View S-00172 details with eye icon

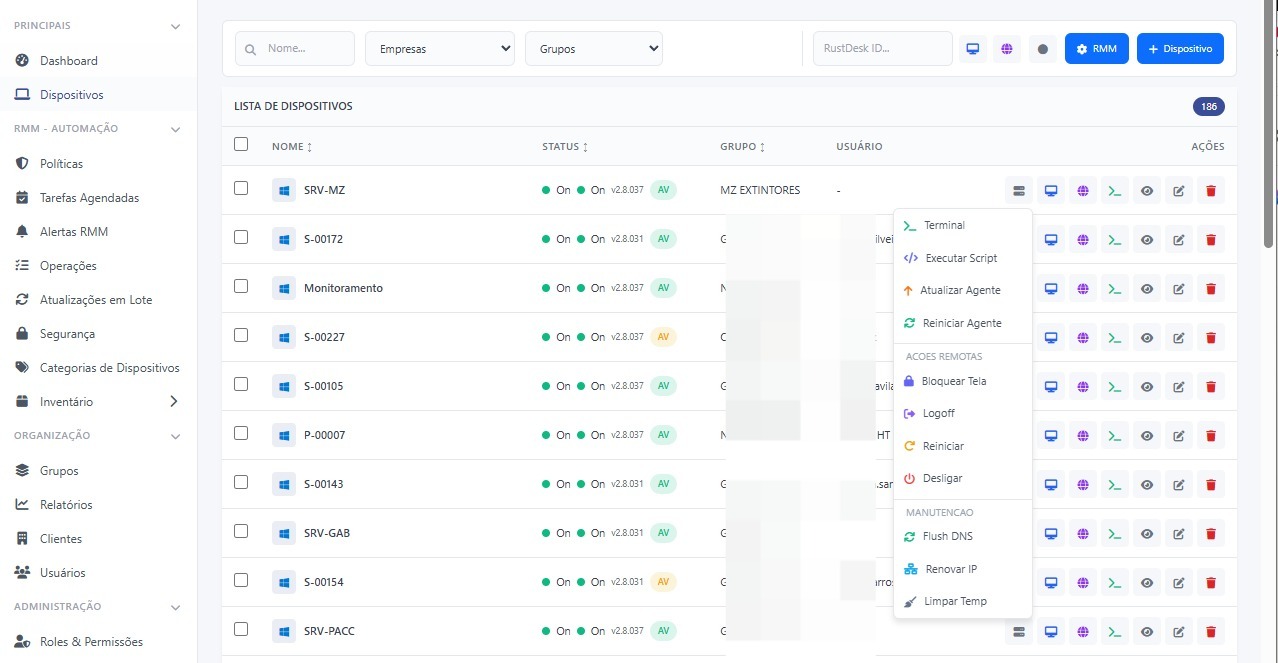(x=1147, y=239)
